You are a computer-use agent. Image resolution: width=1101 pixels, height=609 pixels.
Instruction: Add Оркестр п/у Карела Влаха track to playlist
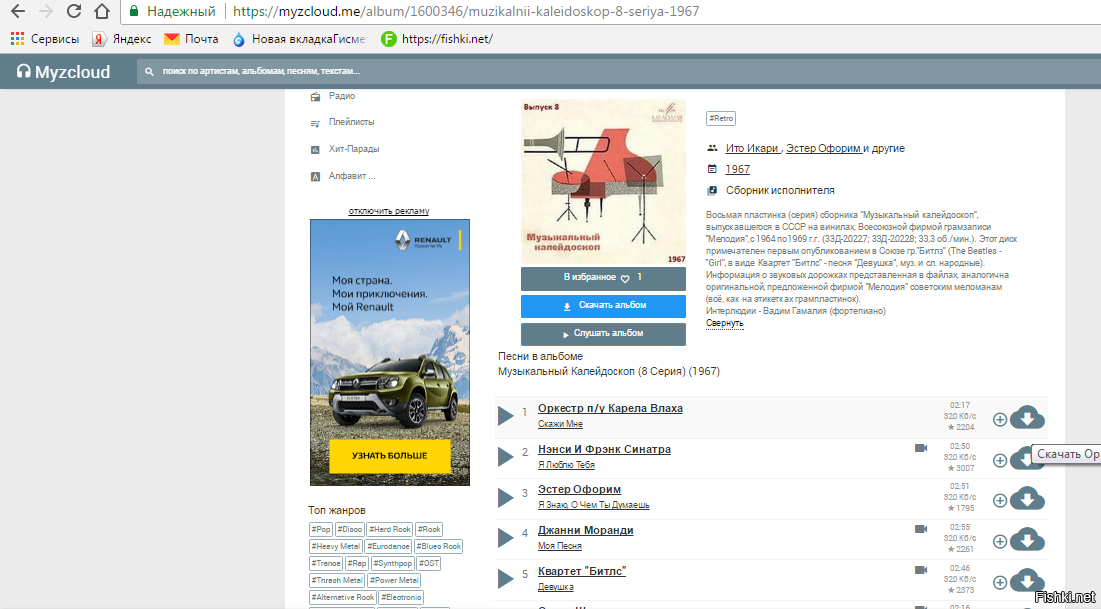1000,419
